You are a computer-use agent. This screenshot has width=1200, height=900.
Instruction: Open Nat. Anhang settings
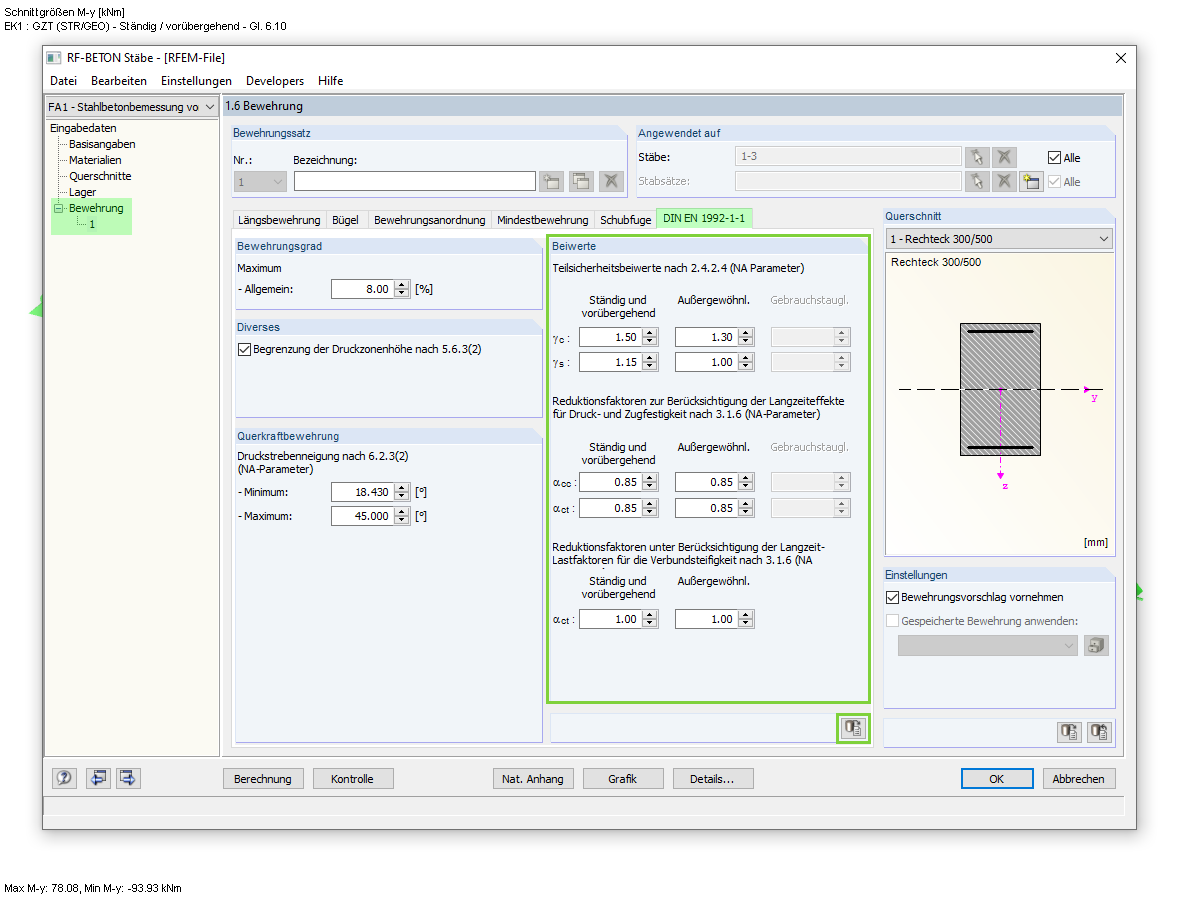(533, 778)
